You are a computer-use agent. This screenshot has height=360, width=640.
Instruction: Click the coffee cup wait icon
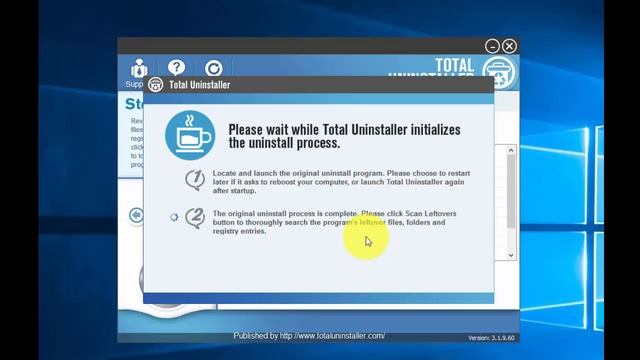(x=190, y=135)
